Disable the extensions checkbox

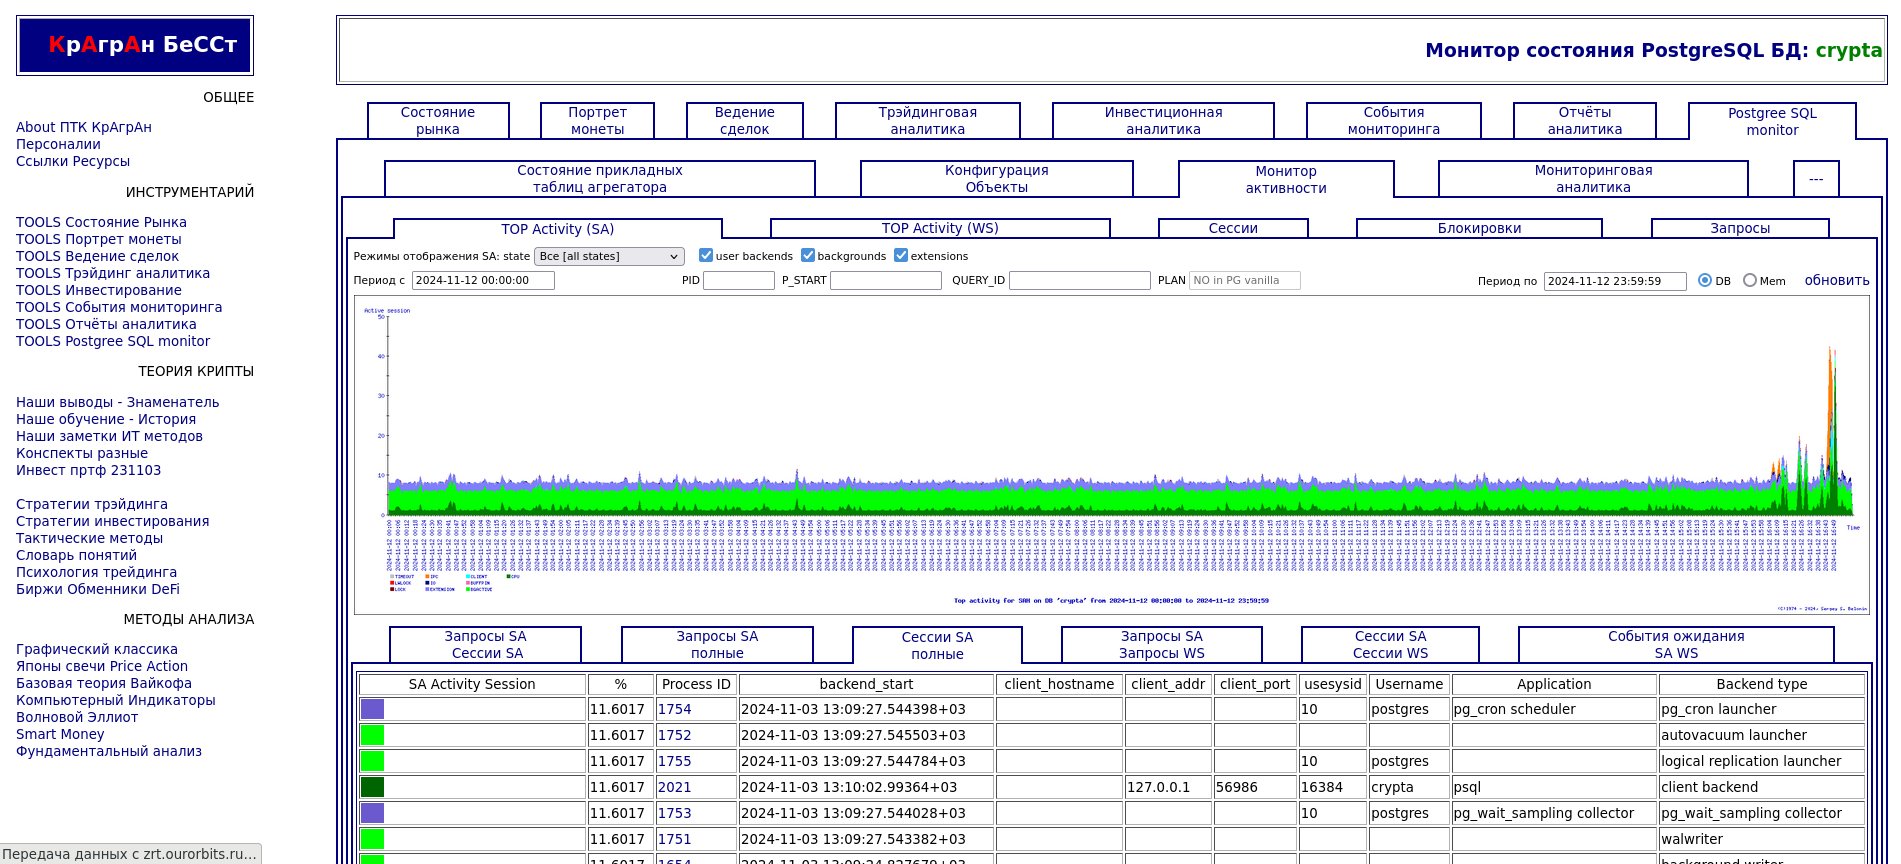coord(901,255)
